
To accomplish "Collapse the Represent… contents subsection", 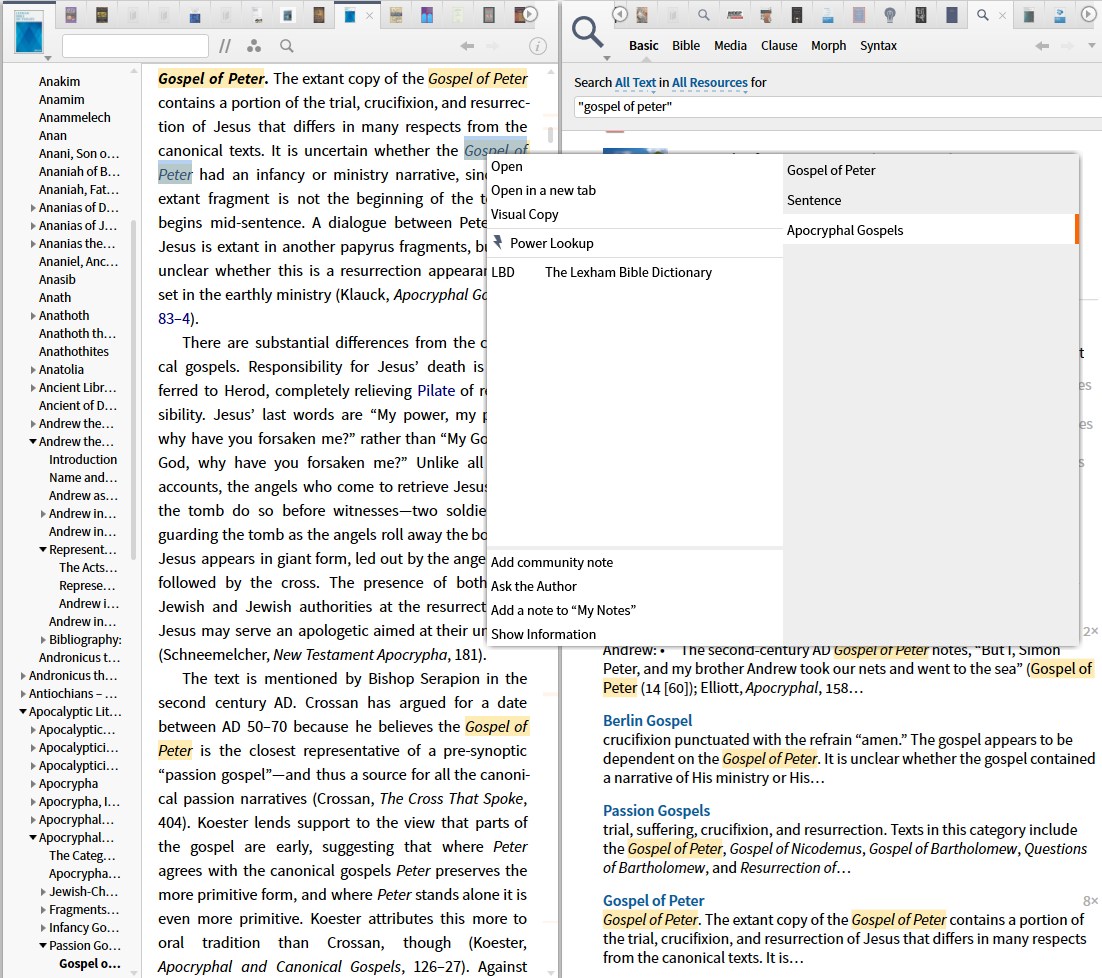I will tap(43, 550).
